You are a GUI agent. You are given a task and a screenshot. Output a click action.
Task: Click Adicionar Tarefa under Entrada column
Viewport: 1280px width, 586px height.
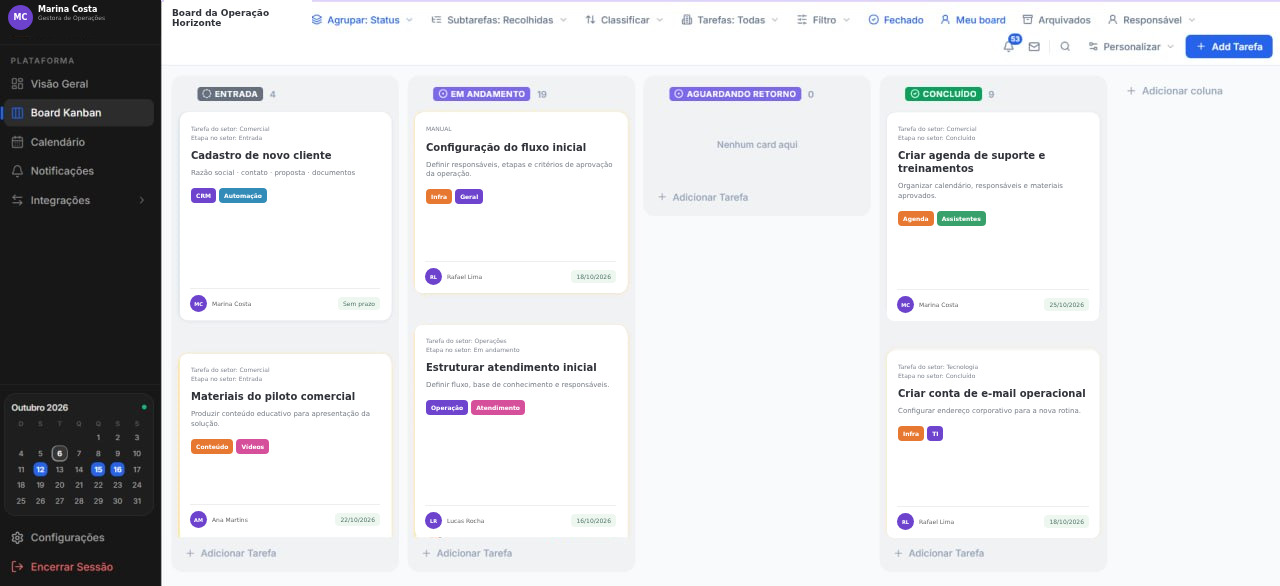coord(230,553)
